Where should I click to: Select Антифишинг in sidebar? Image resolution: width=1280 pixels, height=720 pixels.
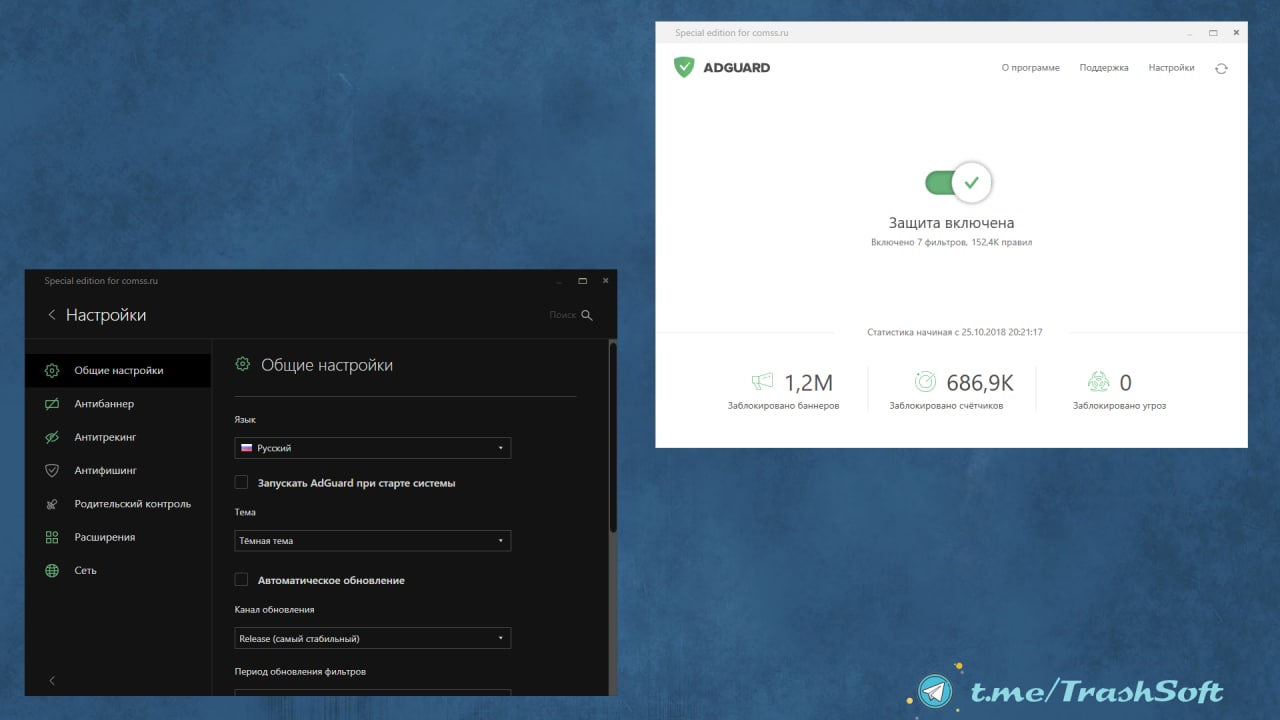118,470
